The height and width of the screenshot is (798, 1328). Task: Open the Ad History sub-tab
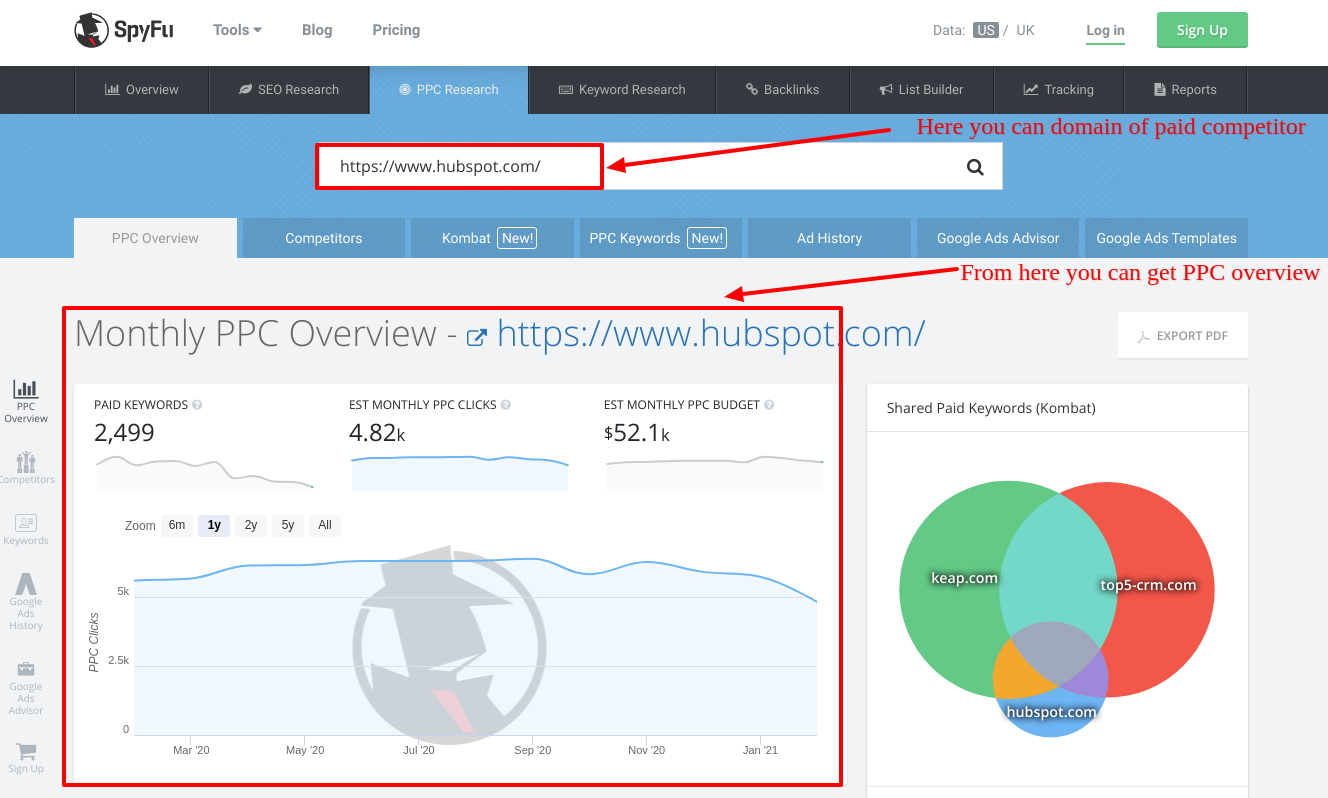[x=829, y=238]
